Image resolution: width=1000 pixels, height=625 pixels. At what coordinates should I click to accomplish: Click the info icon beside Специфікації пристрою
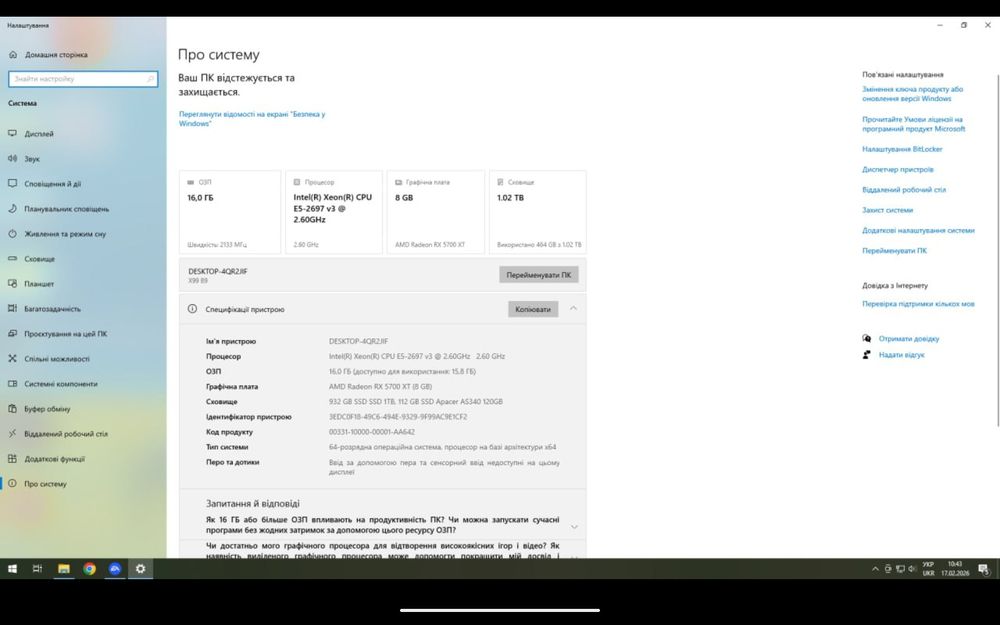coord(192,309)
